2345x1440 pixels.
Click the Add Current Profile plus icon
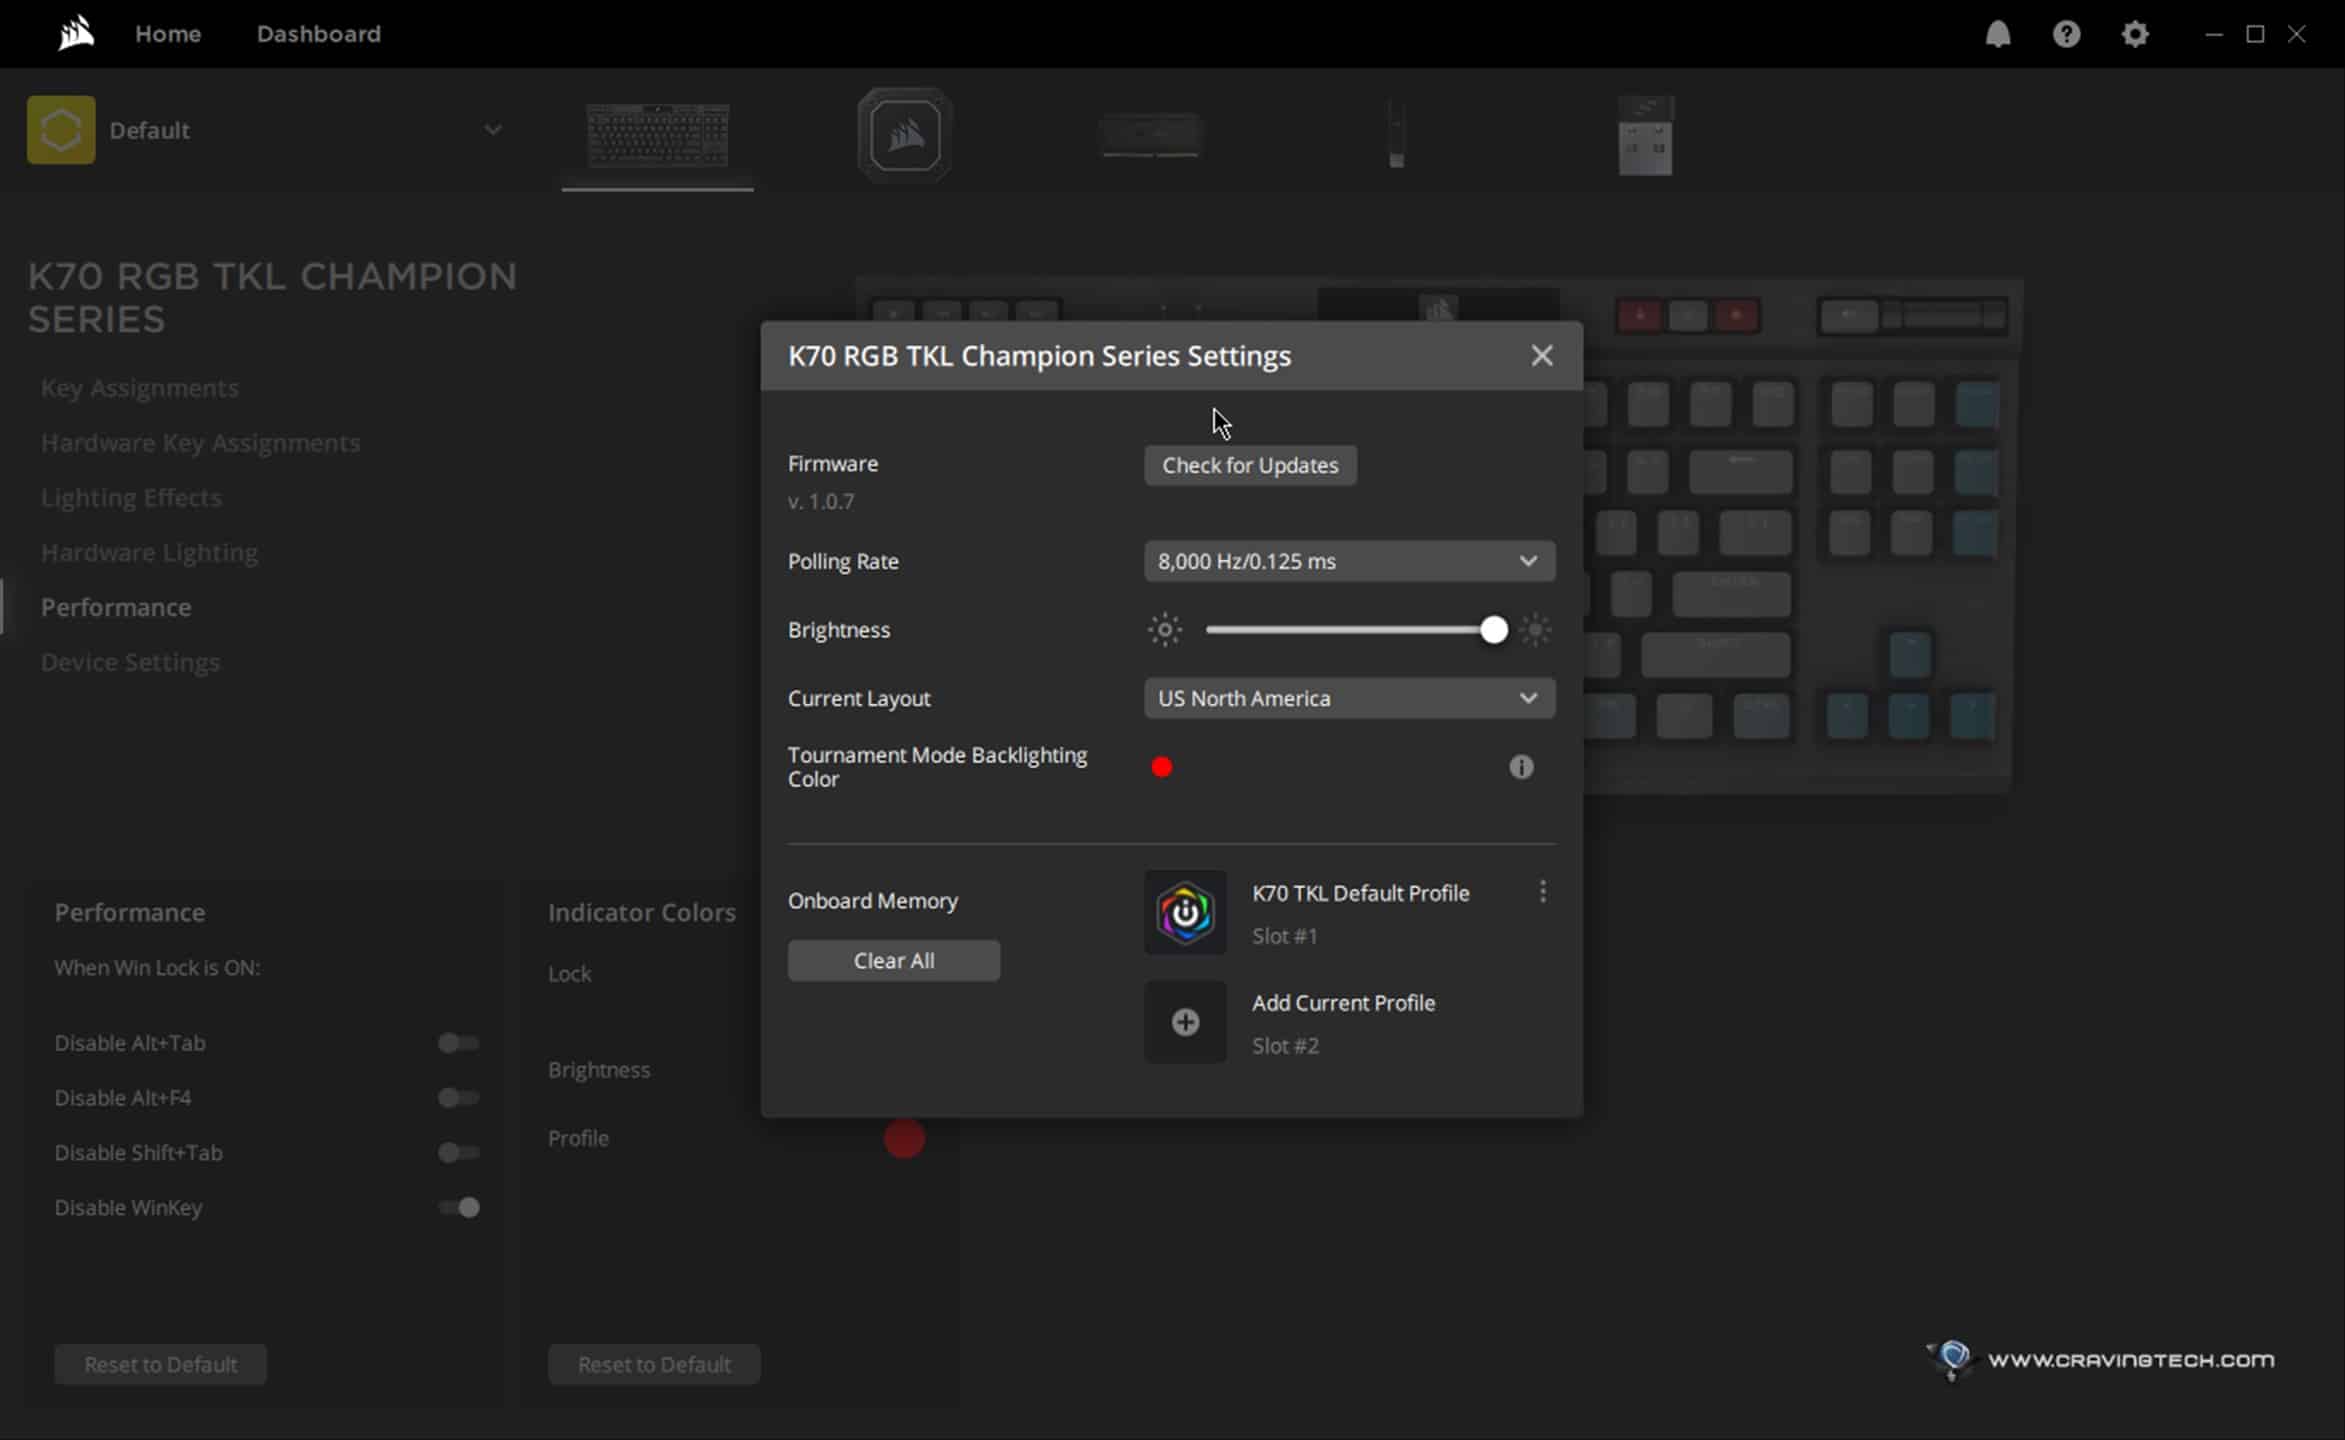click(1185, 1022)
